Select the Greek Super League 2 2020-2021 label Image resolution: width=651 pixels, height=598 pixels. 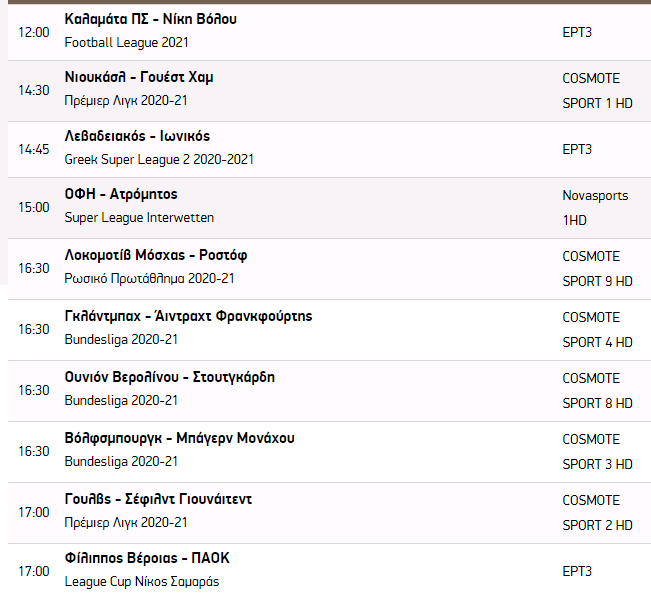(x=159, y=159)
